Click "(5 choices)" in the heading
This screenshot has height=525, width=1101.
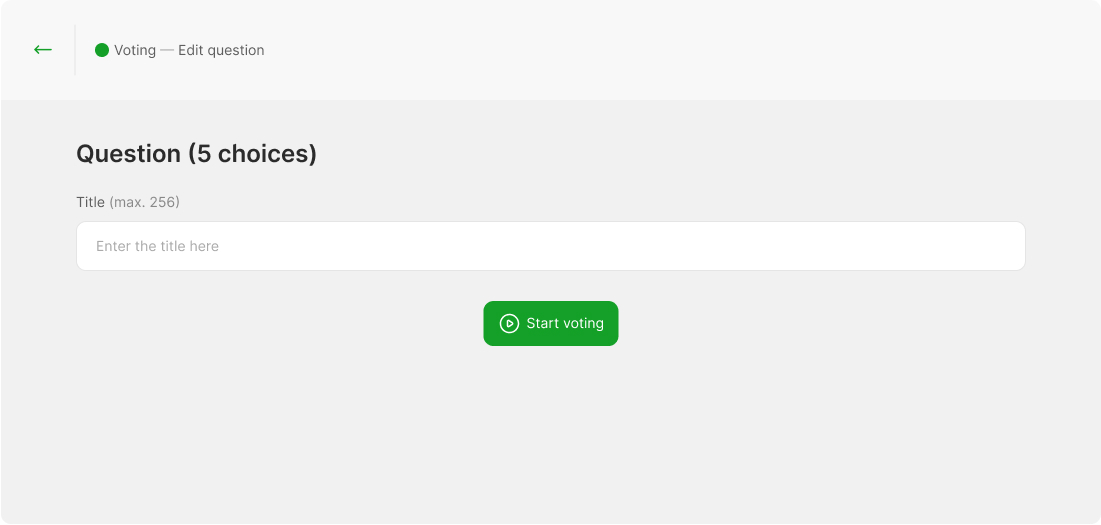(252, 154)
